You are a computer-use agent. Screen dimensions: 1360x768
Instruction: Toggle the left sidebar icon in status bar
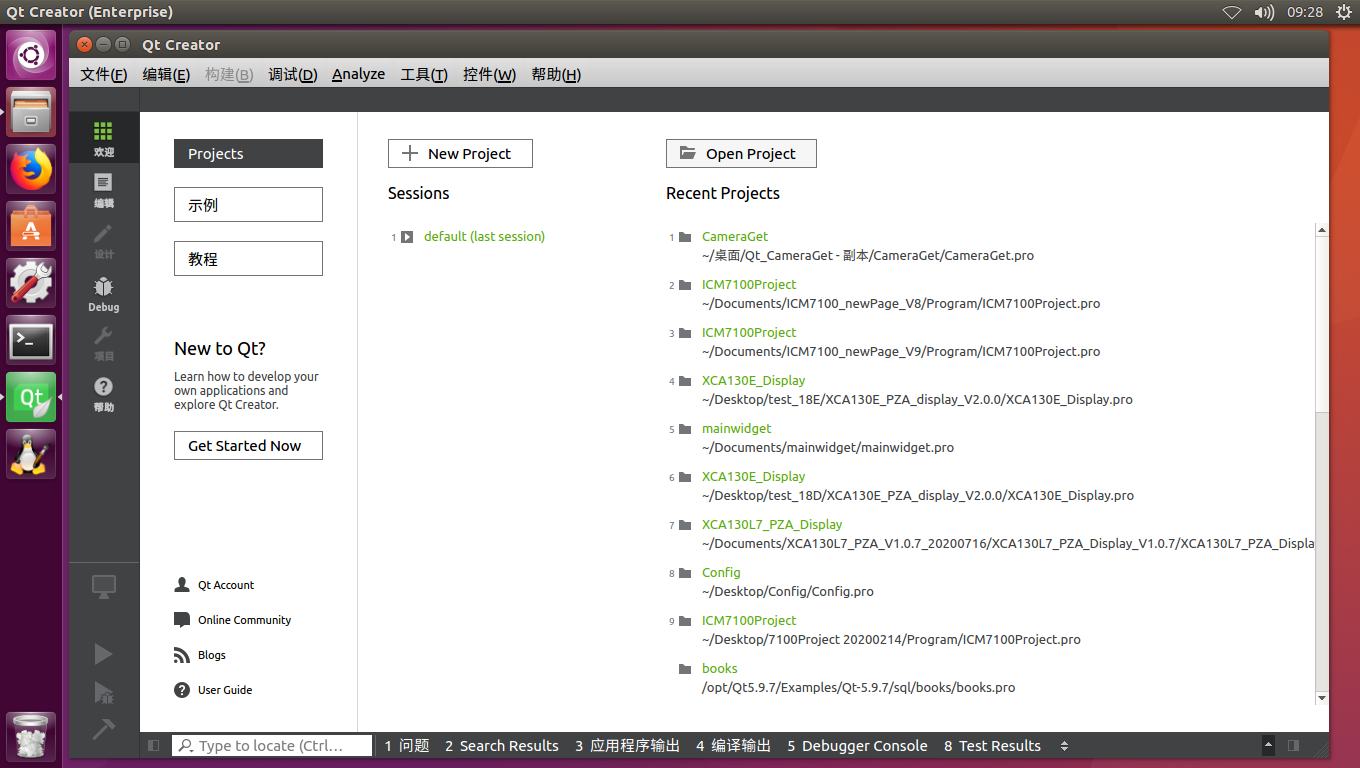tap(153, 746)
